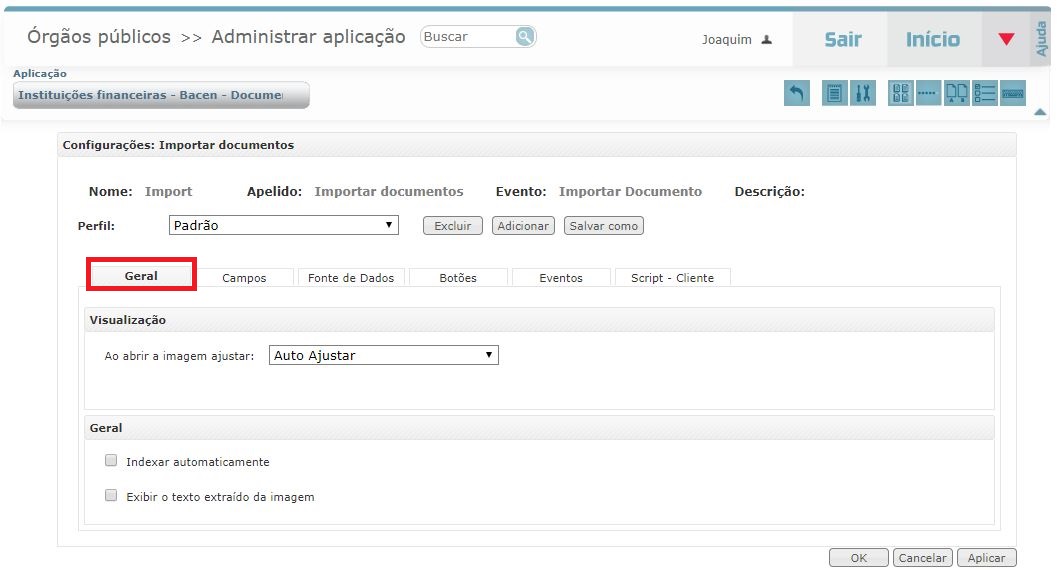Switch to the Campos tab
This screenshot has height=576, width=1057.
[244, 278]
